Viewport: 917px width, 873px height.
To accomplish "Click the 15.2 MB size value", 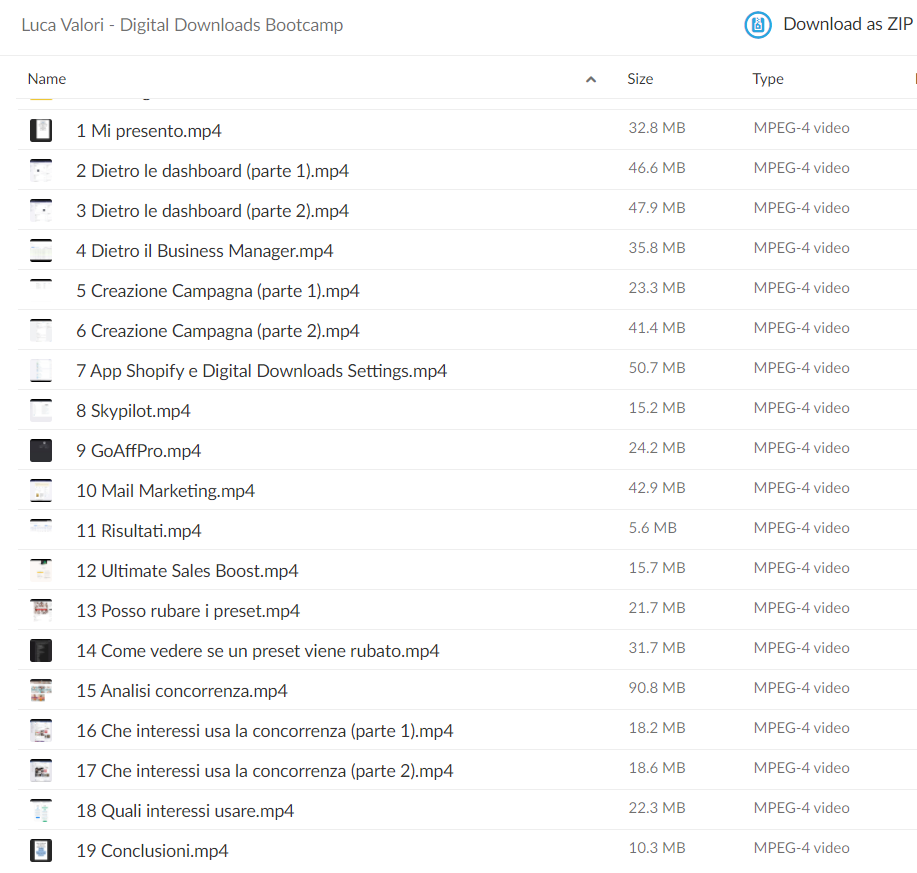I will [657, 408].
